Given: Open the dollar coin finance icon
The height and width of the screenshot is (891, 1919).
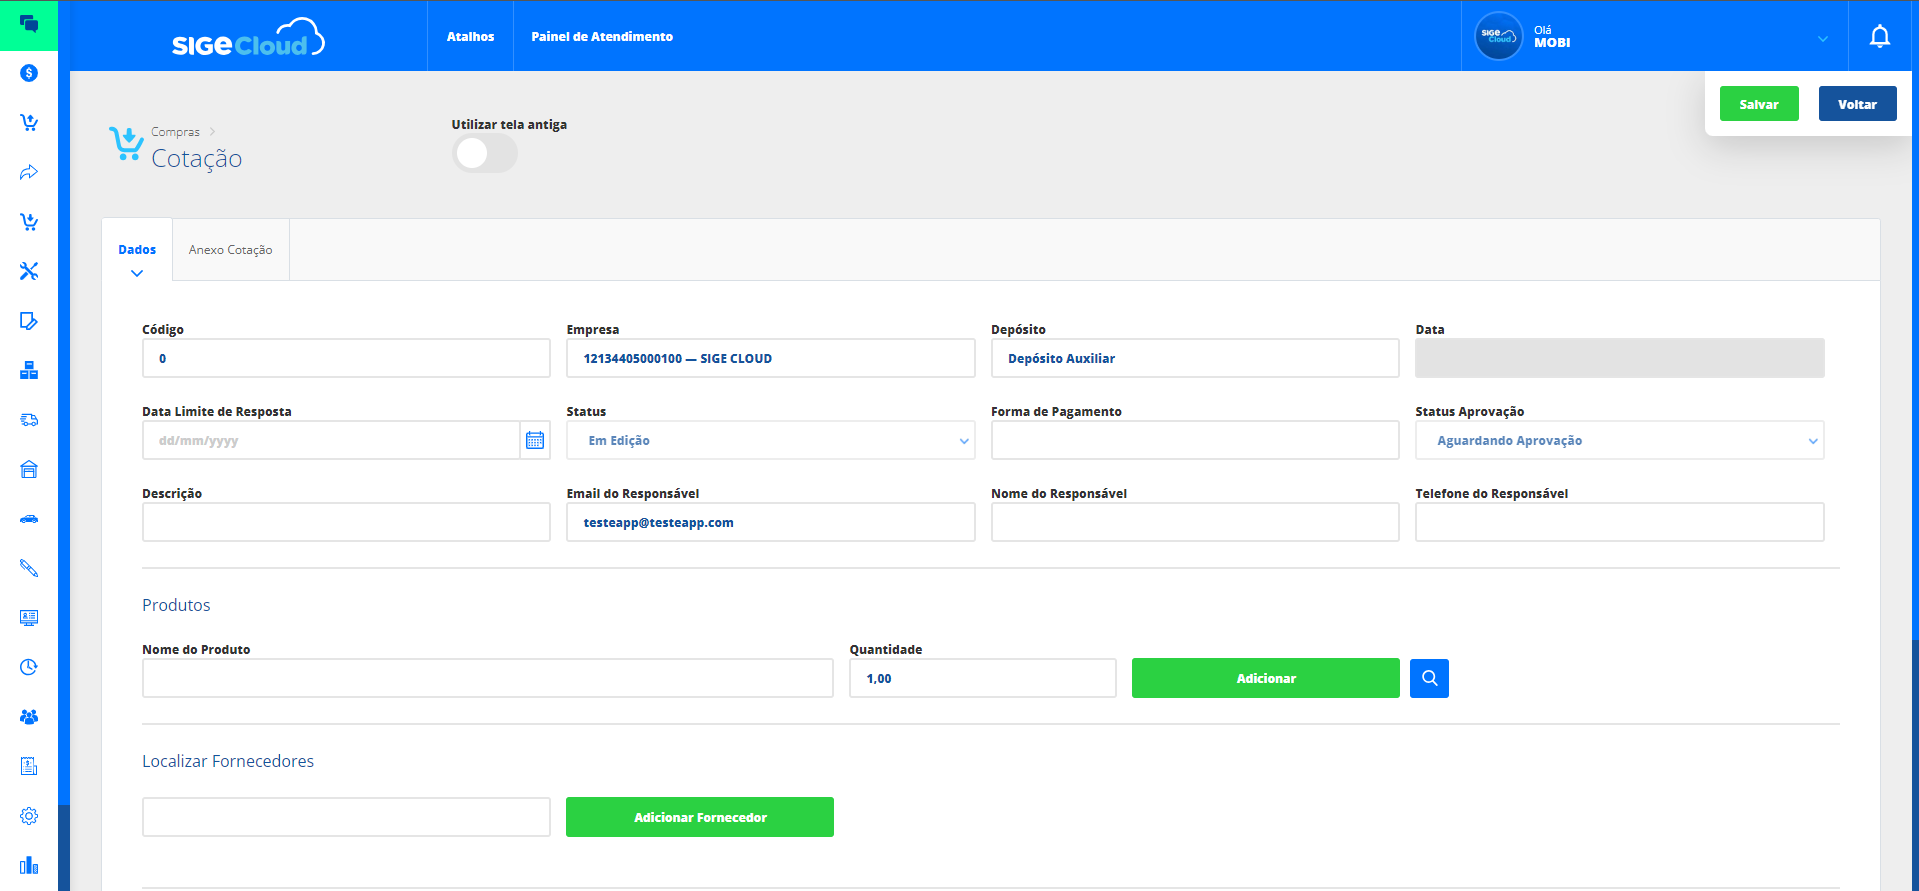Looking at the screenshot, I should [29, 73].
